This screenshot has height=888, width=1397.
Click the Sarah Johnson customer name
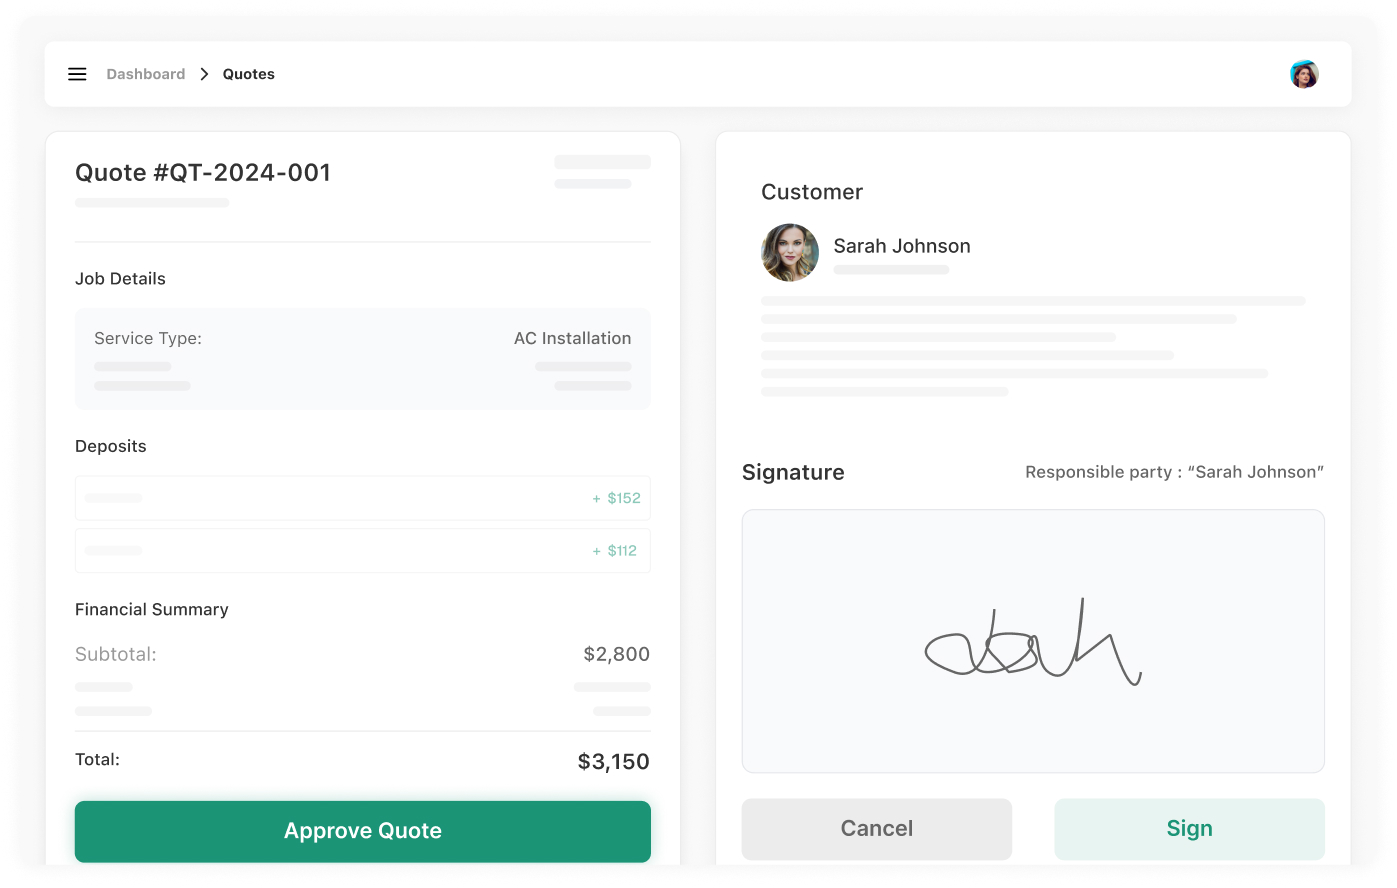coord(901,246)
